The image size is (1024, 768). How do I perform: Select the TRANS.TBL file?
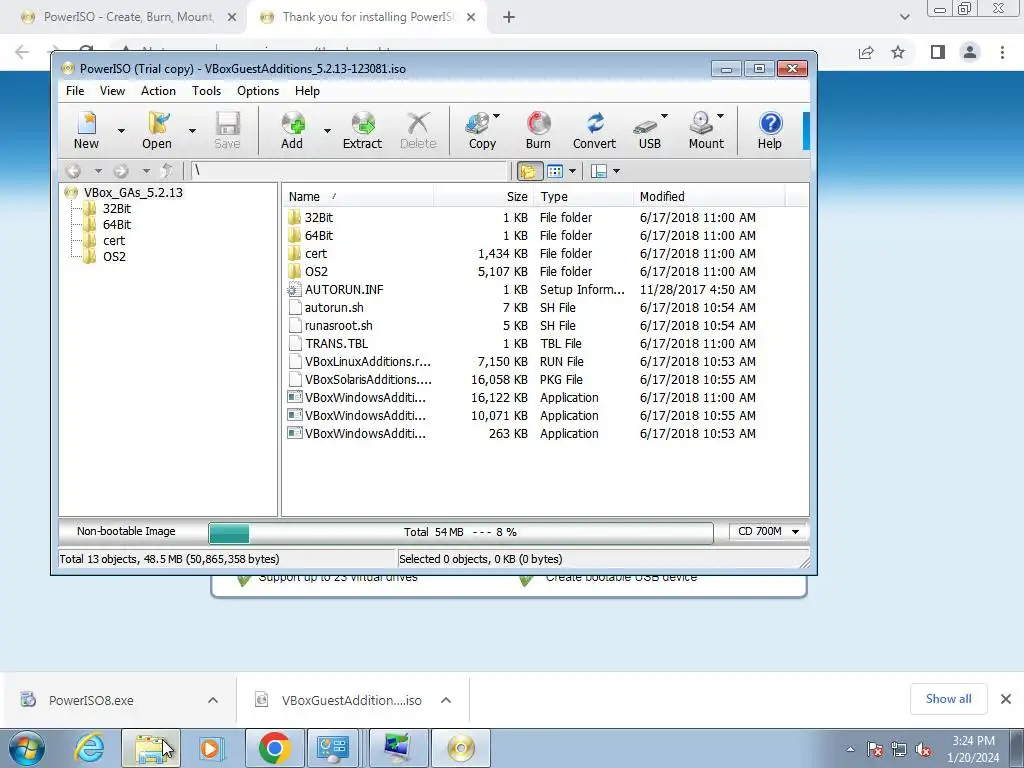[x=336, y=344]
